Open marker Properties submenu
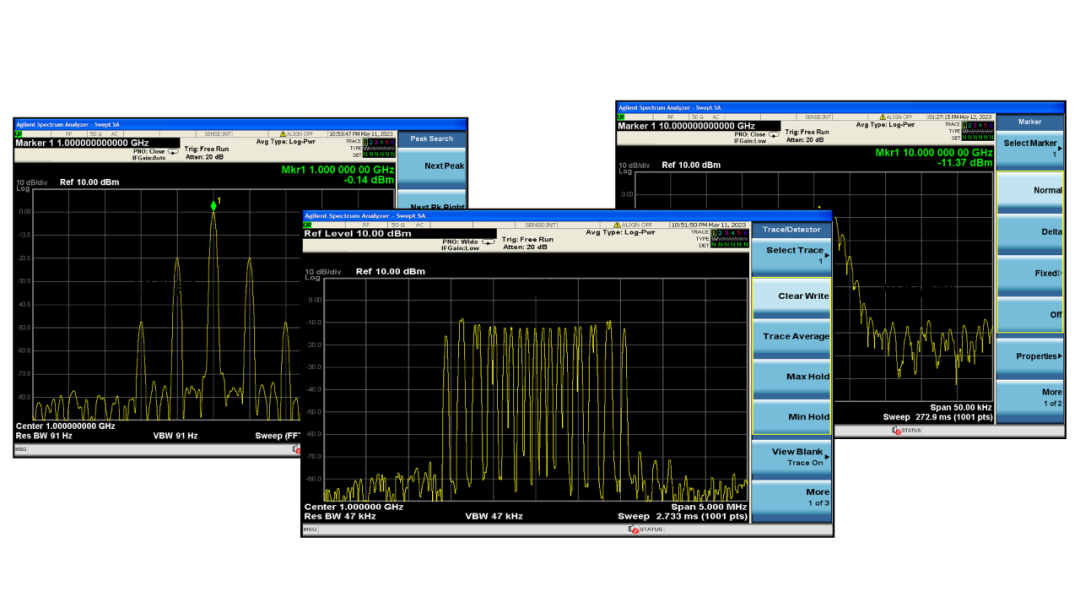1080x608 pixels. pos(1031,357)
